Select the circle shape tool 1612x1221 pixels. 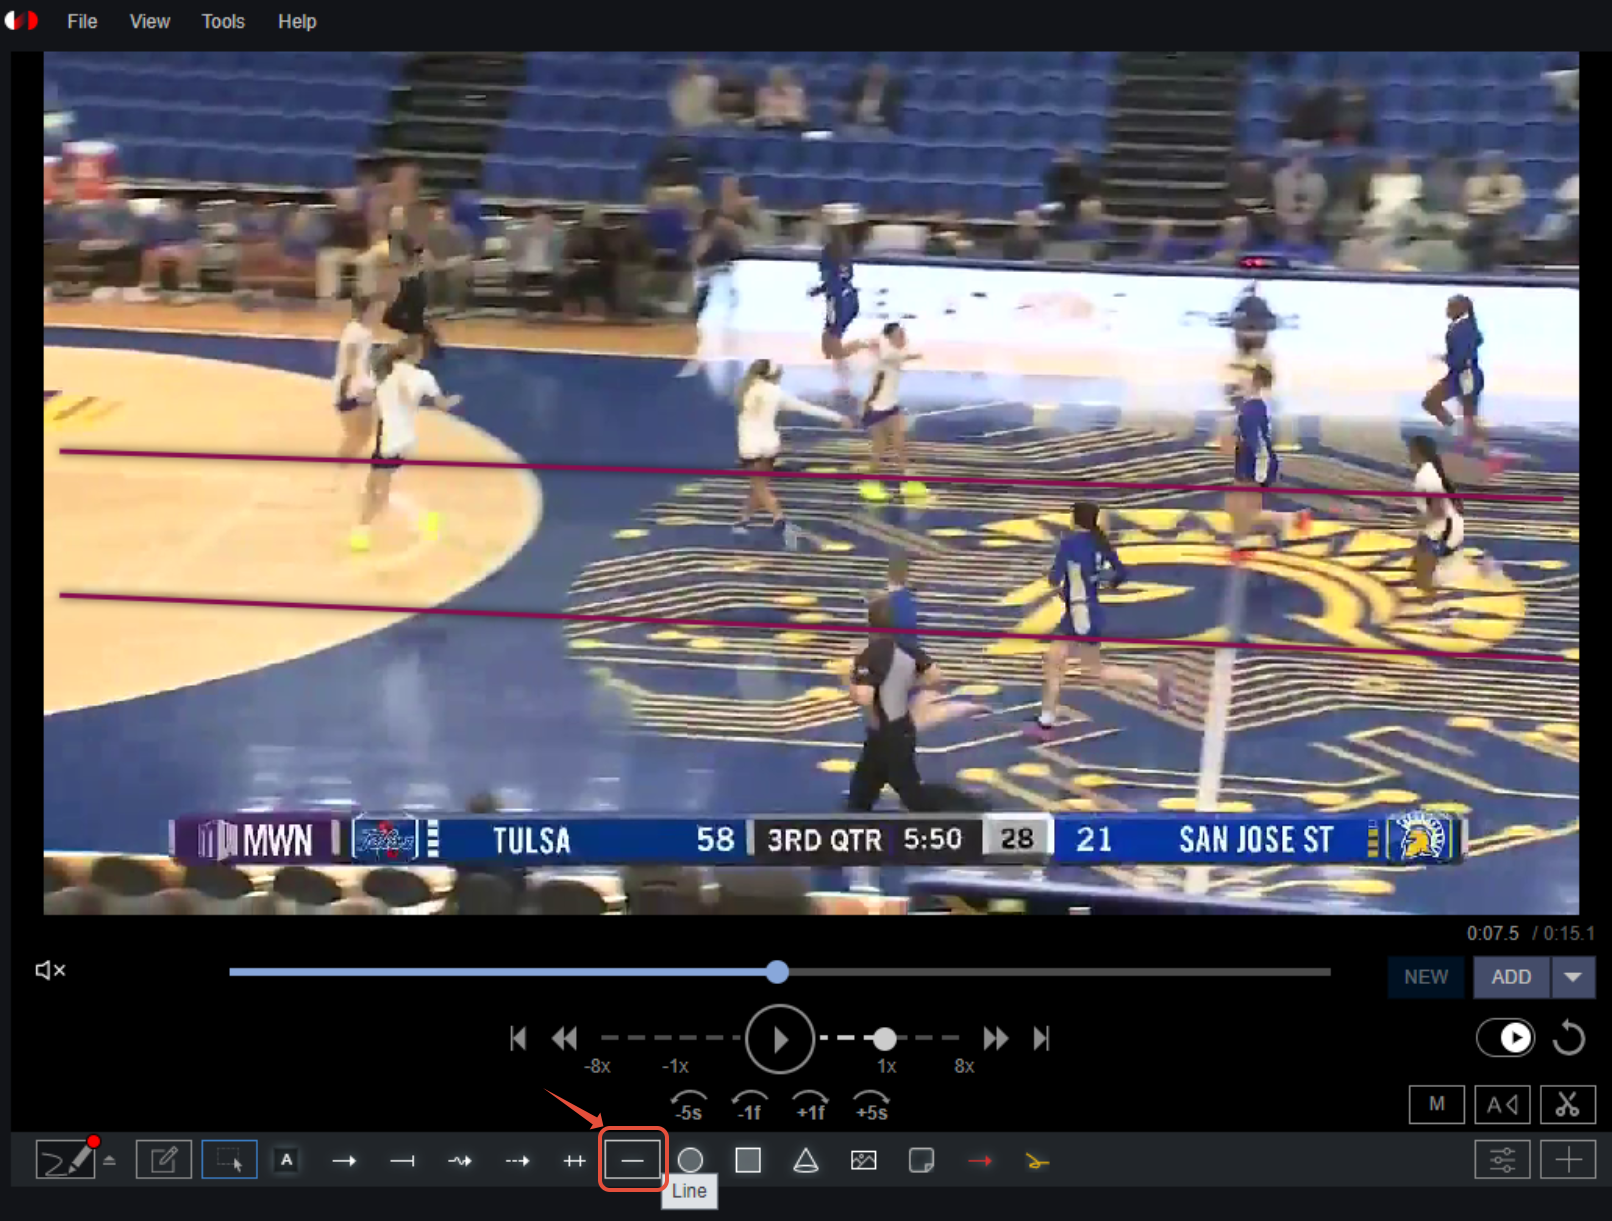point(690,1160)
